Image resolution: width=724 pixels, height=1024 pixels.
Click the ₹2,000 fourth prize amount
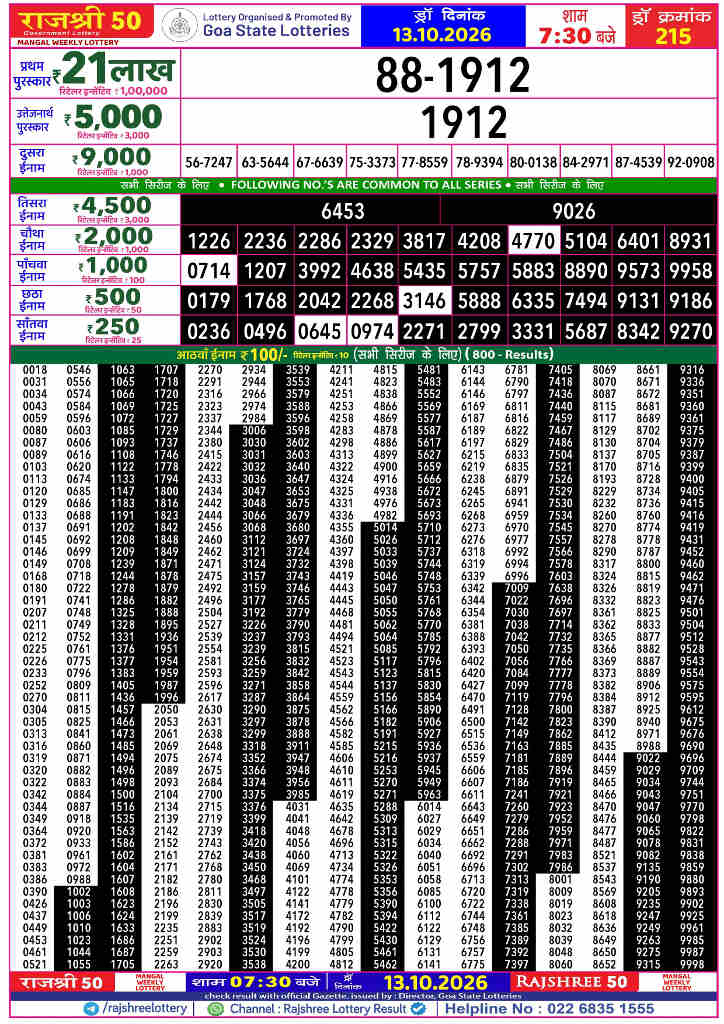pos(114,236)
